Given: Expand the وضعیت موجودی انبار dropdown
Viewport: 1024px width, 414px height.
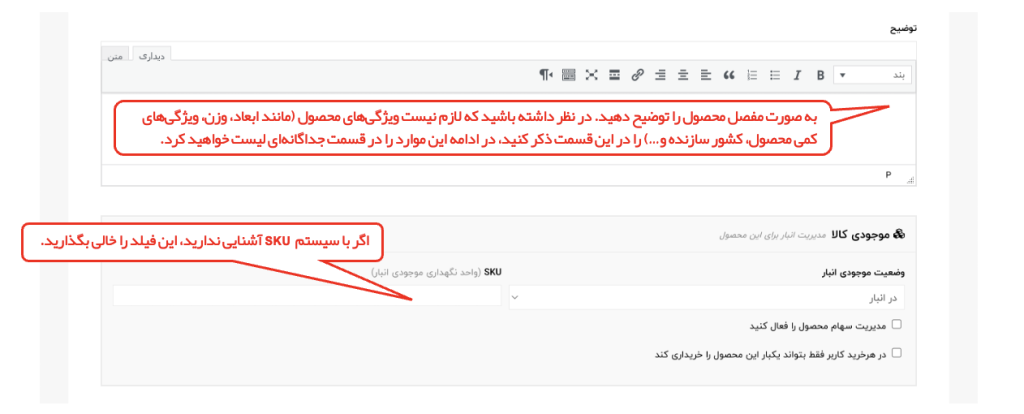Looking at the screenshot, I should click(711, 297).
